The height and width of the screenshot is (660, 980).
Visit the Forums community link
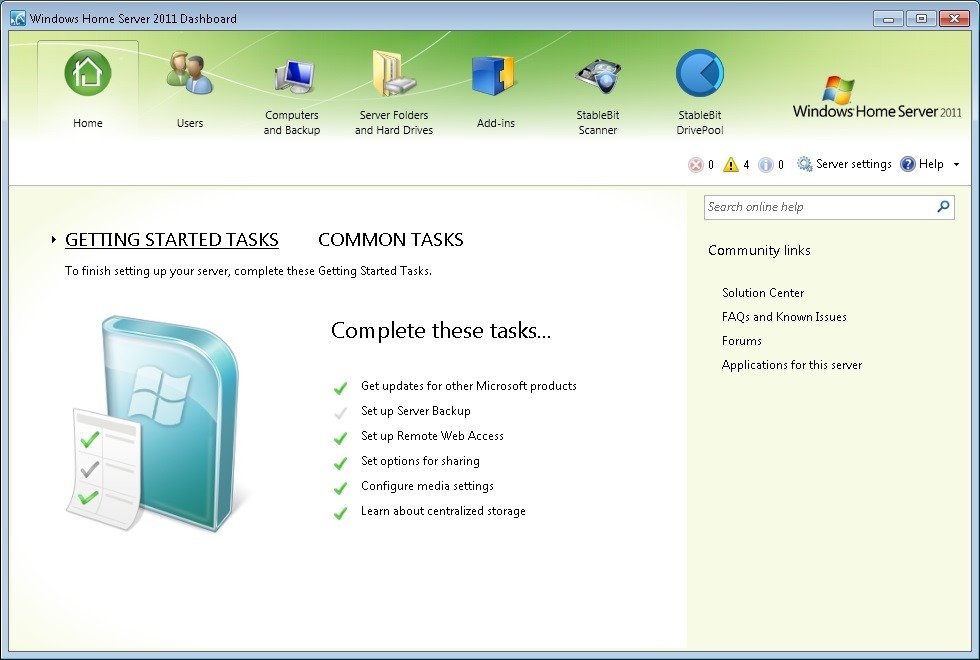741,341
